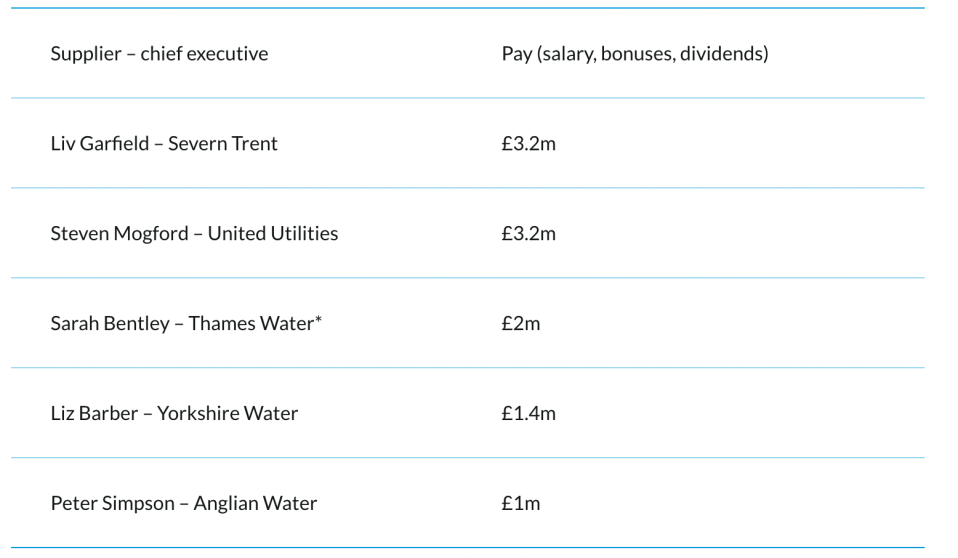Screen dimensions: 958x558
Task: Click Severn Trent's £3.2m pay figure
Action: 528,144
